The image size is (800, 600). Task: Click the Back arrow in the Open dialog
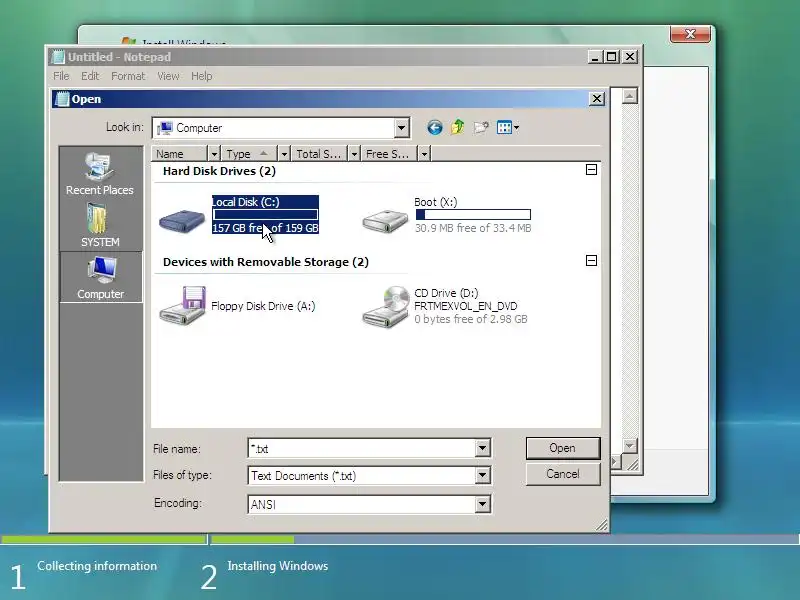[x=435, y=128]
